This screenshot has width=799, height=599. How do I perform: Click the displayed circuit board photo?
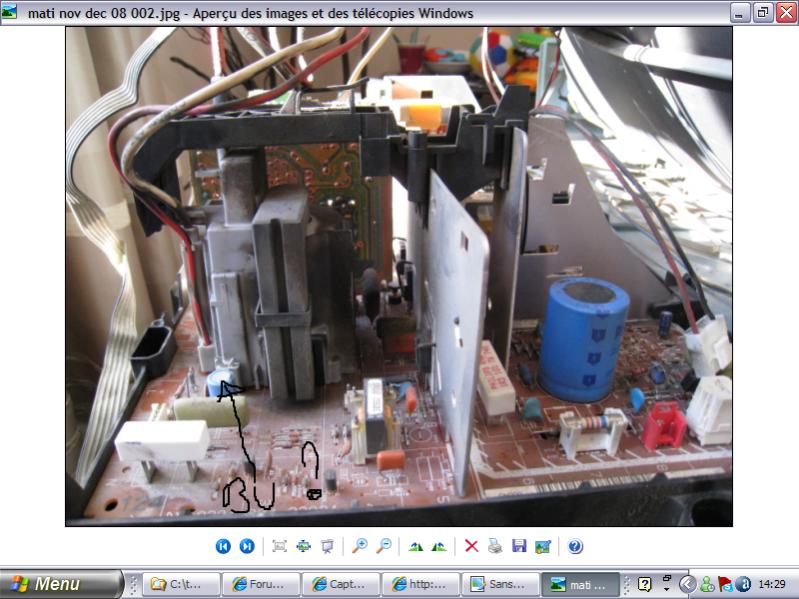tap(399, 277)
